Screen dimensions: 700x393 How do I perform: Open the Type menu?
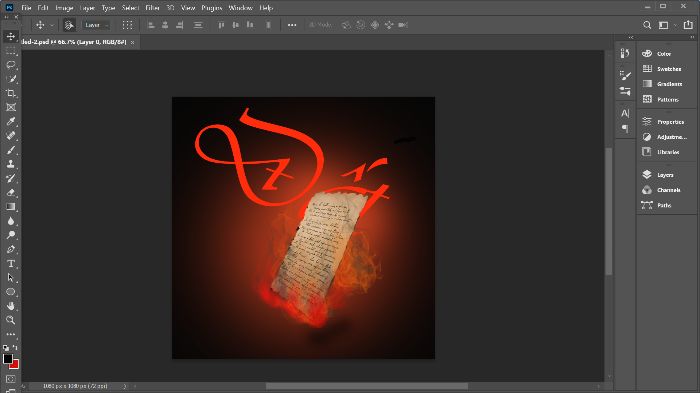108,8
